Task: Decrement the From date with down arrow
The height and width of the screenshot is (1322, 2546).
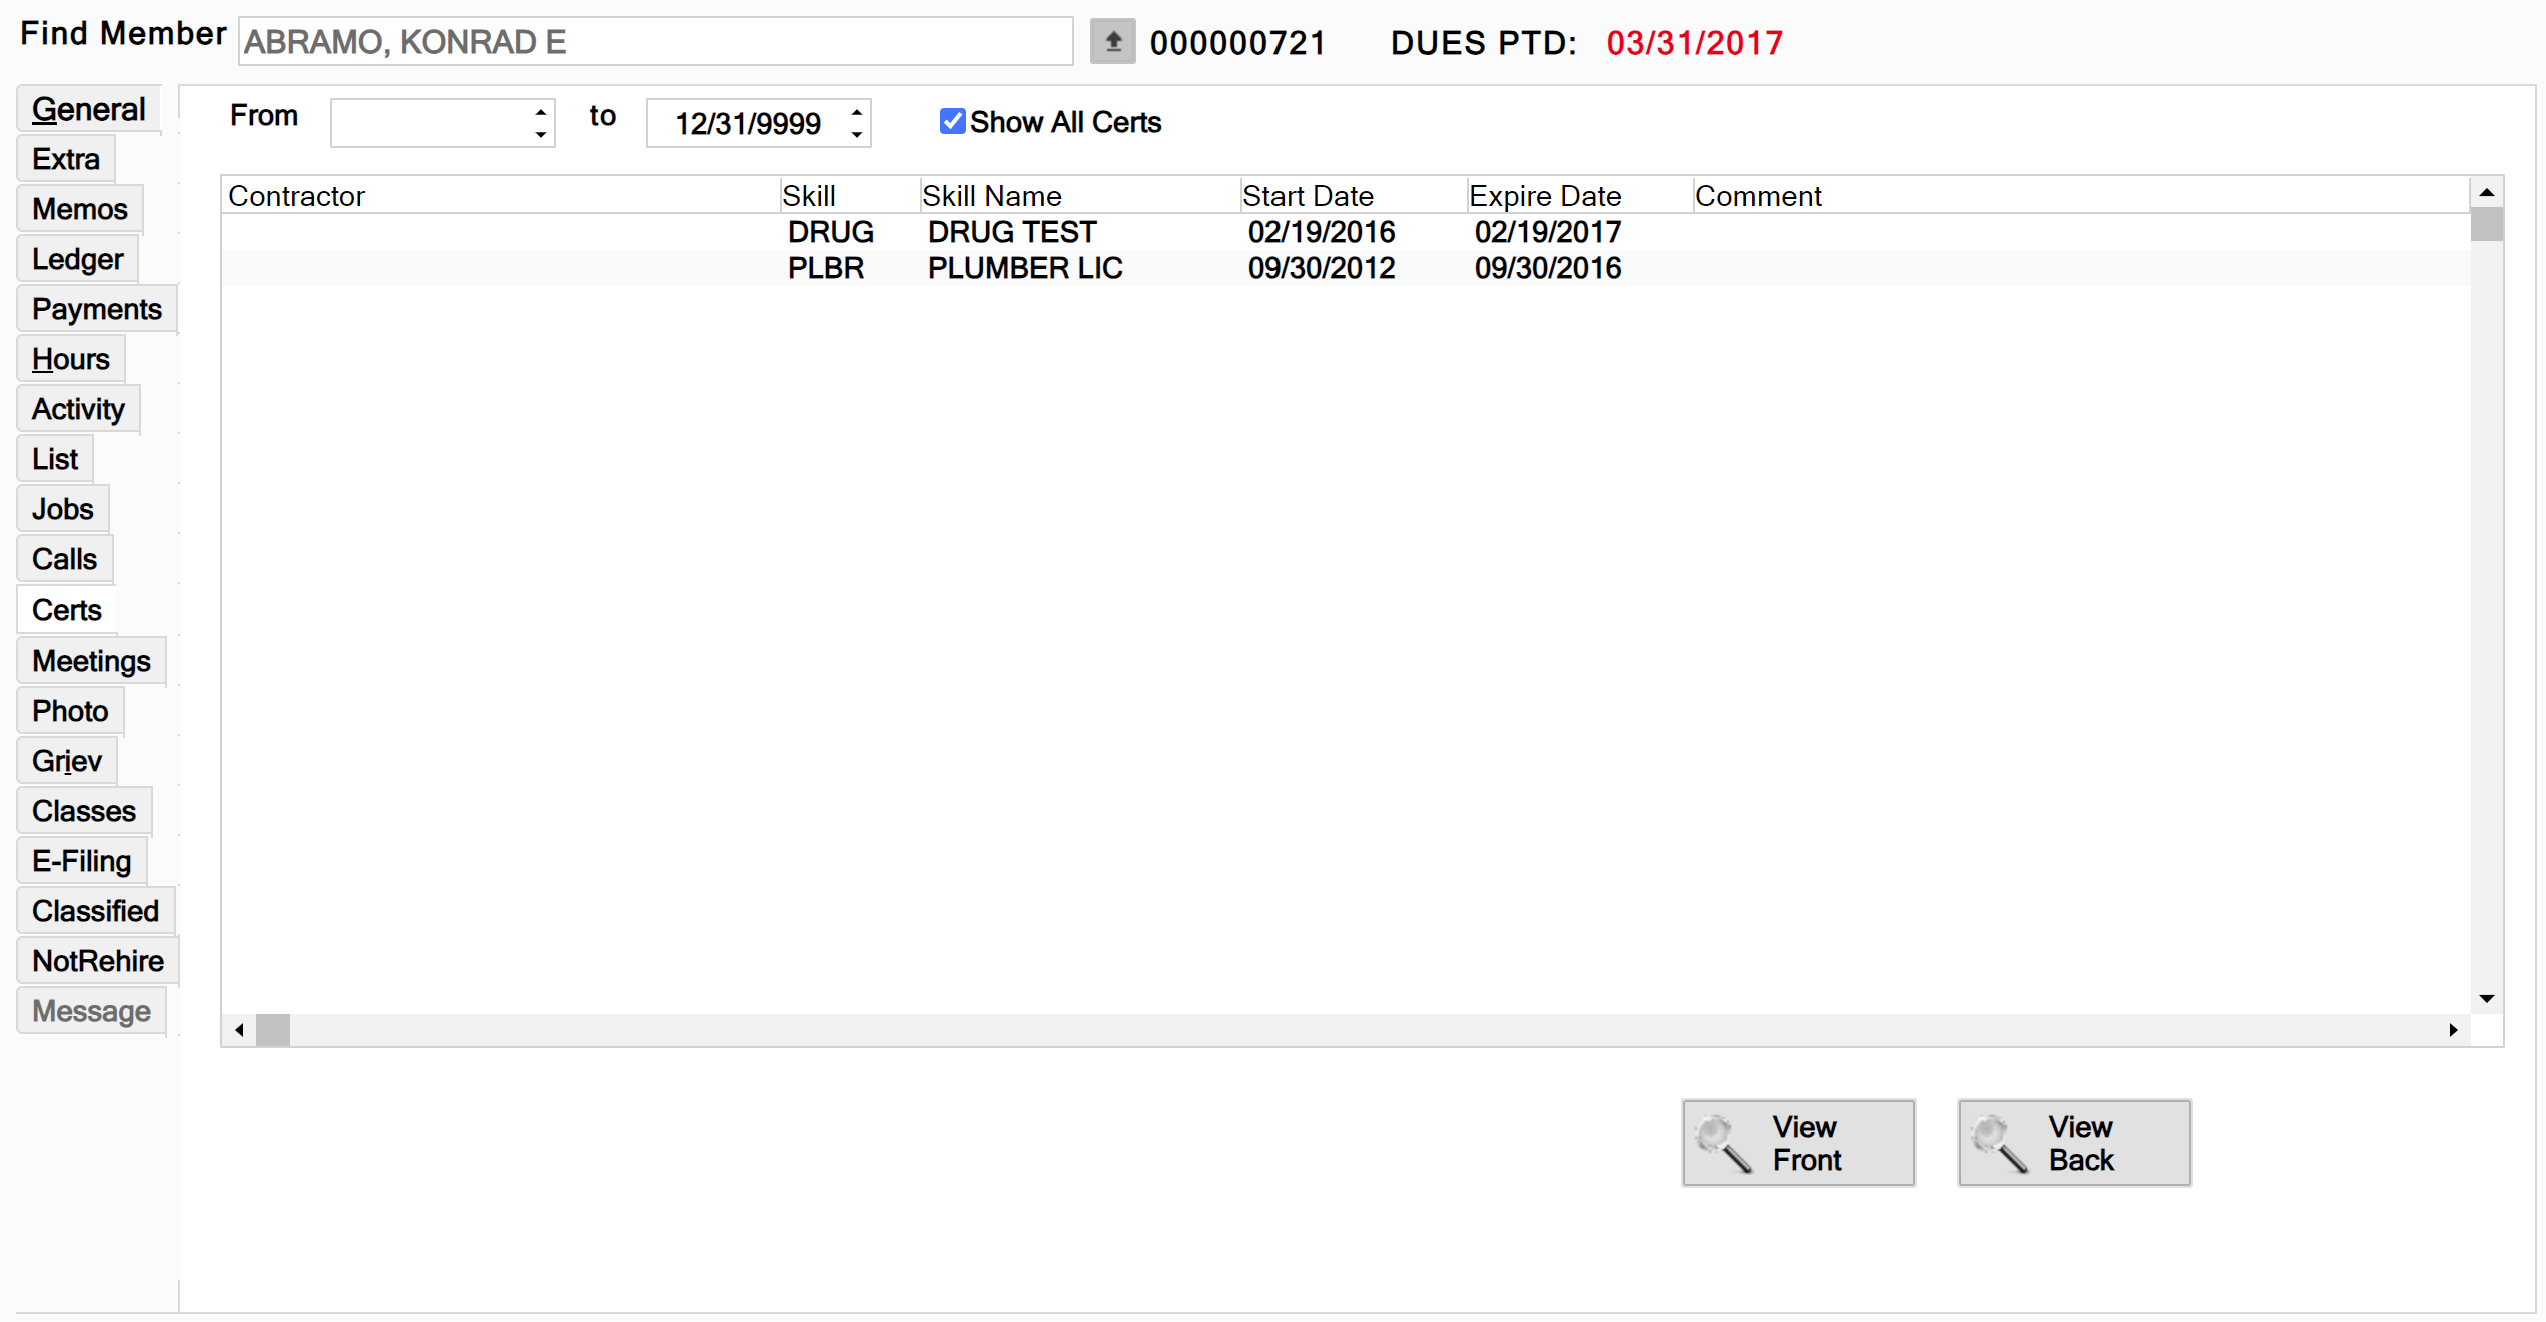Action: pos(541,134)
